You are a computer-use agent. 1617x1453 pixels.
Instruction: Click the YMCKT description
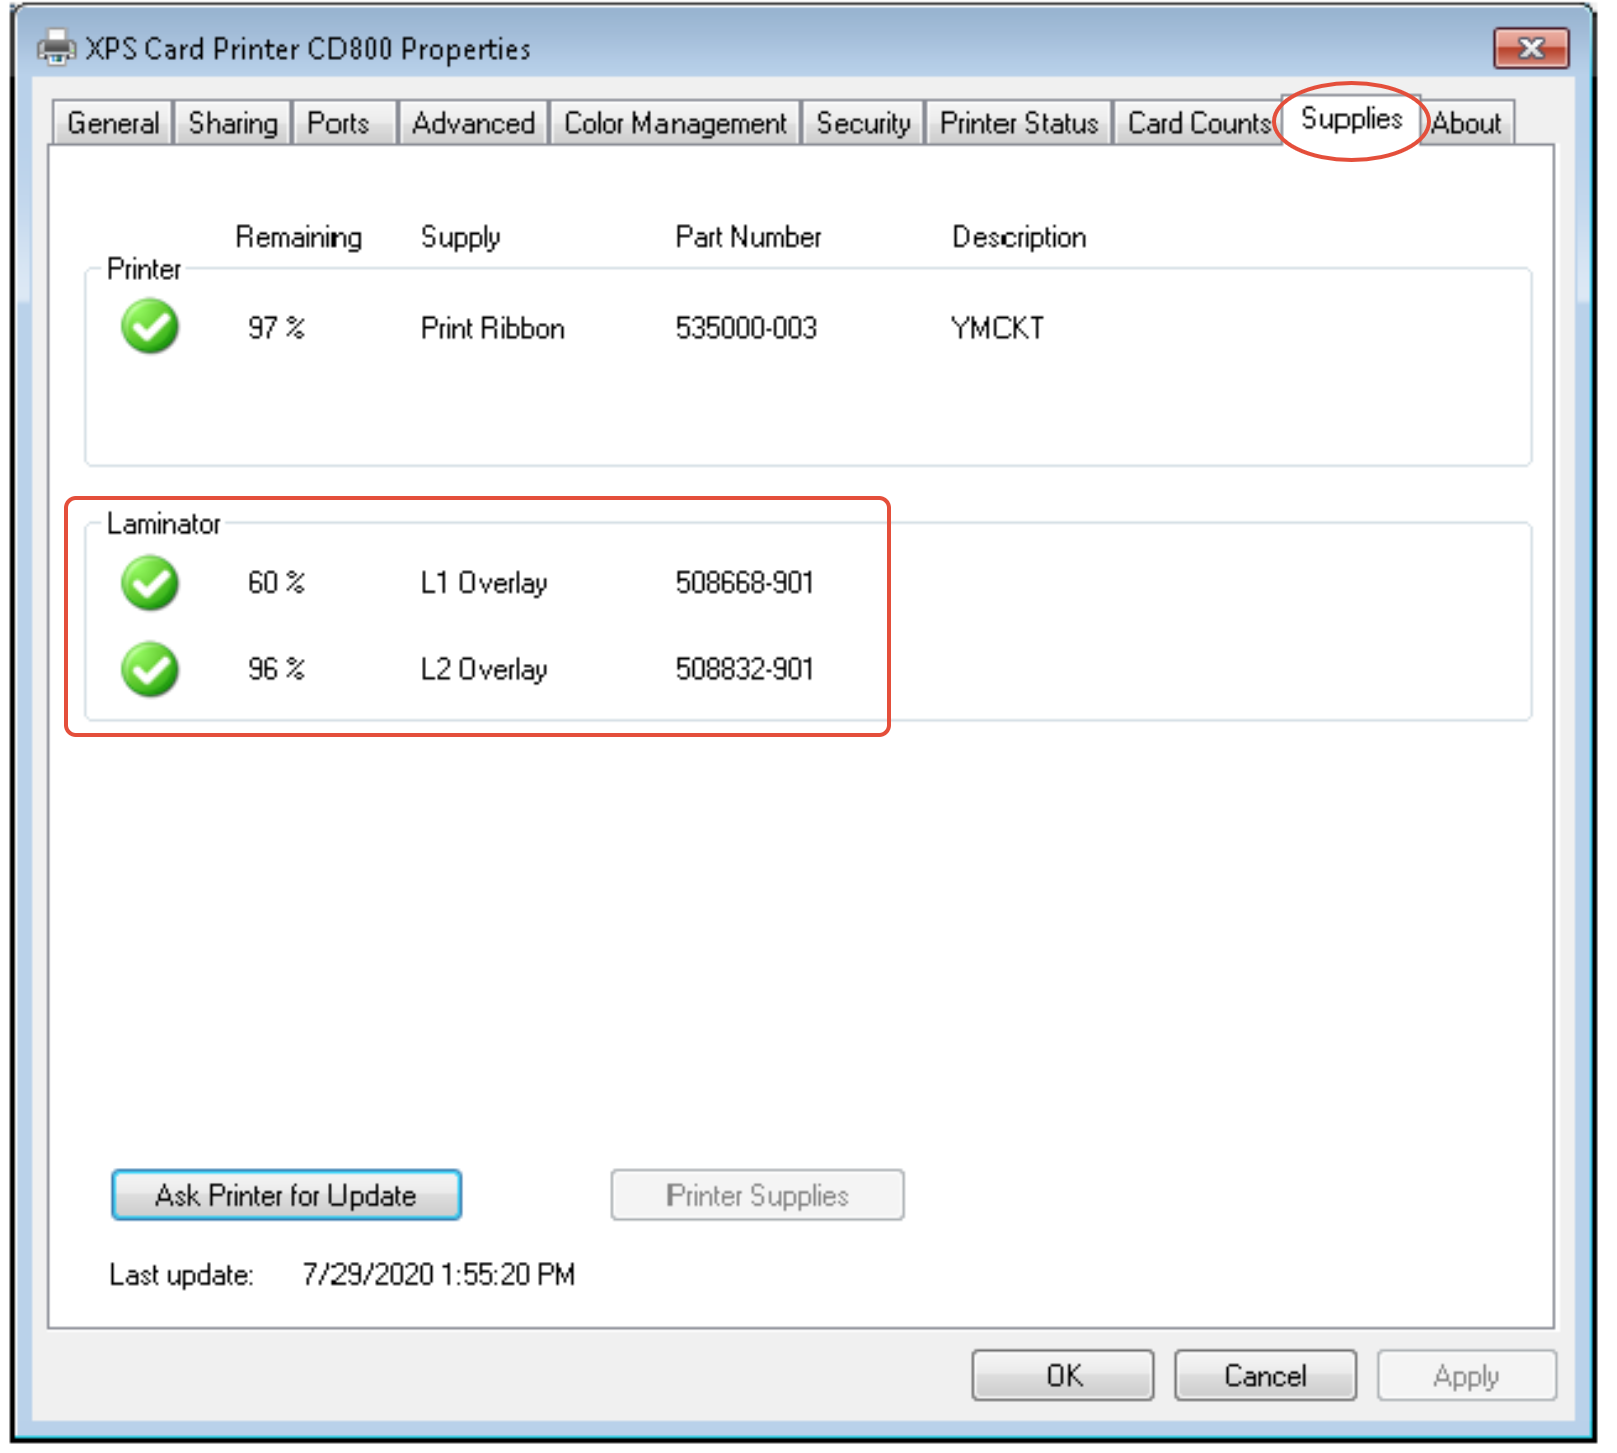click(997, 328)
